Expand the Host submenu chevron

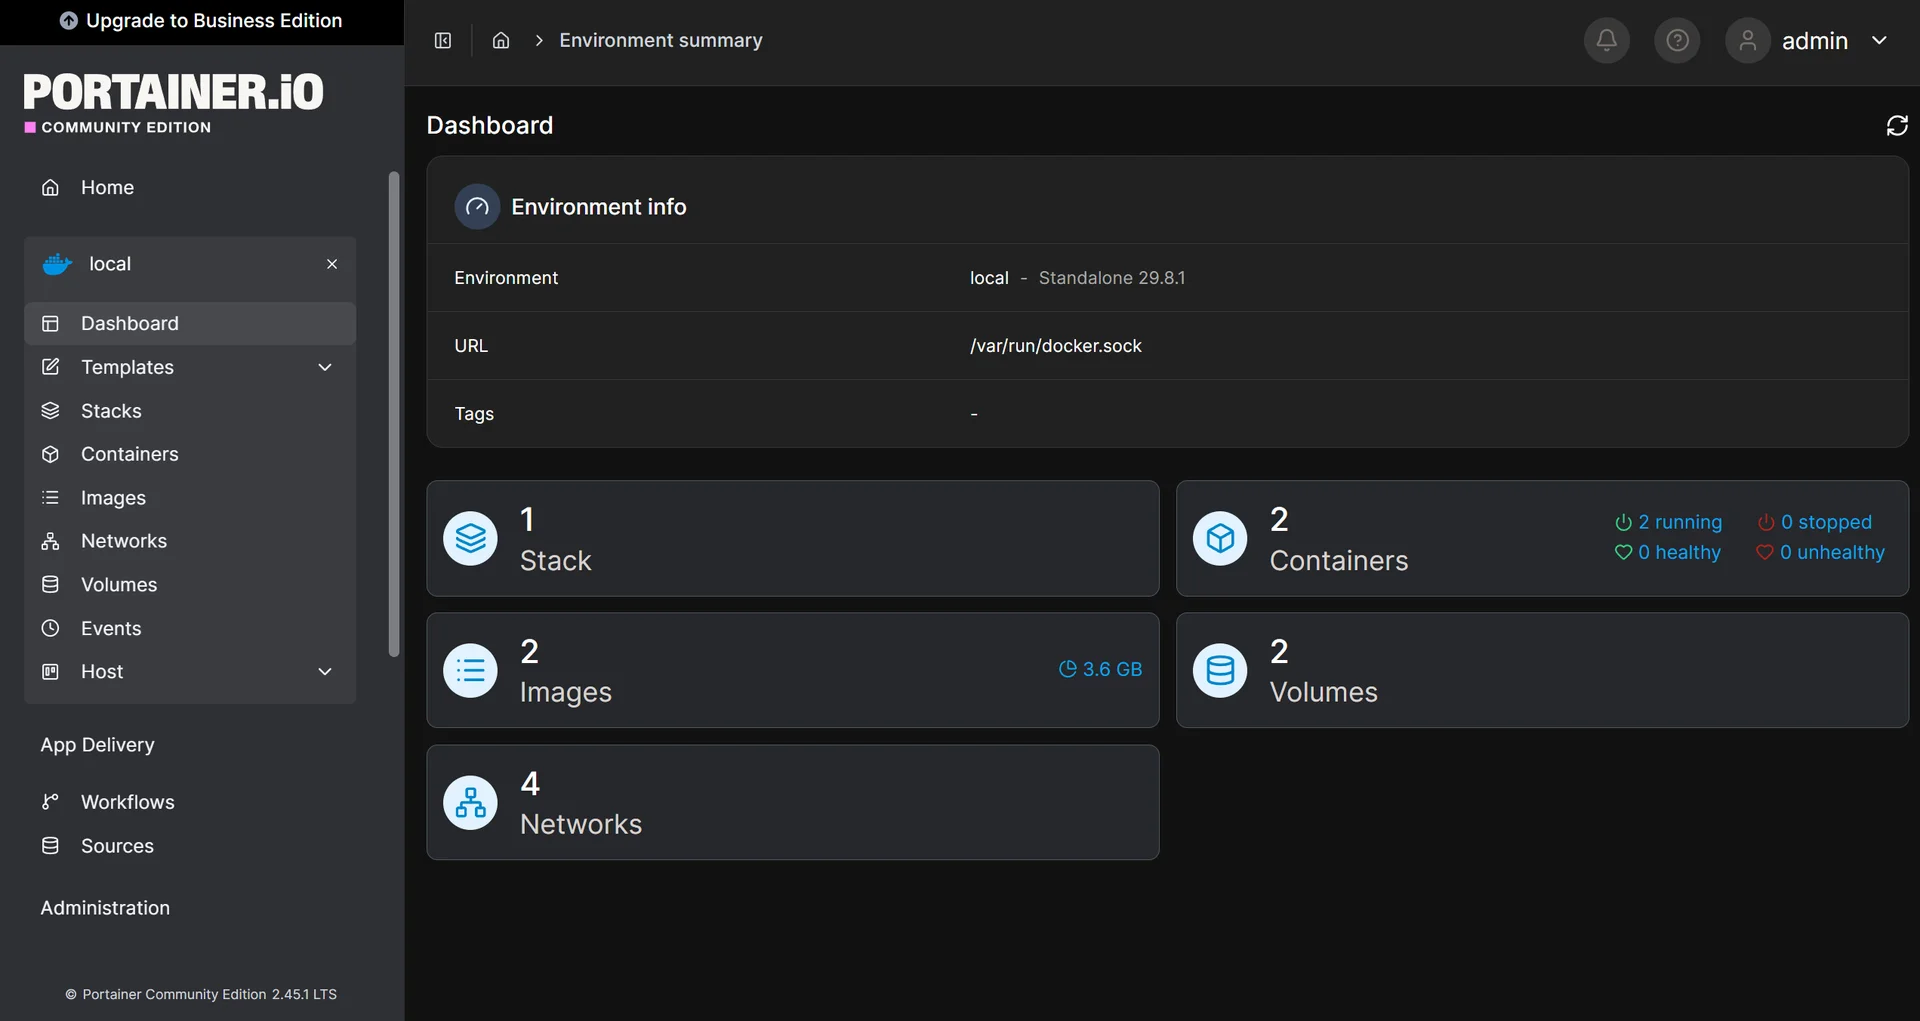(325, 671)
